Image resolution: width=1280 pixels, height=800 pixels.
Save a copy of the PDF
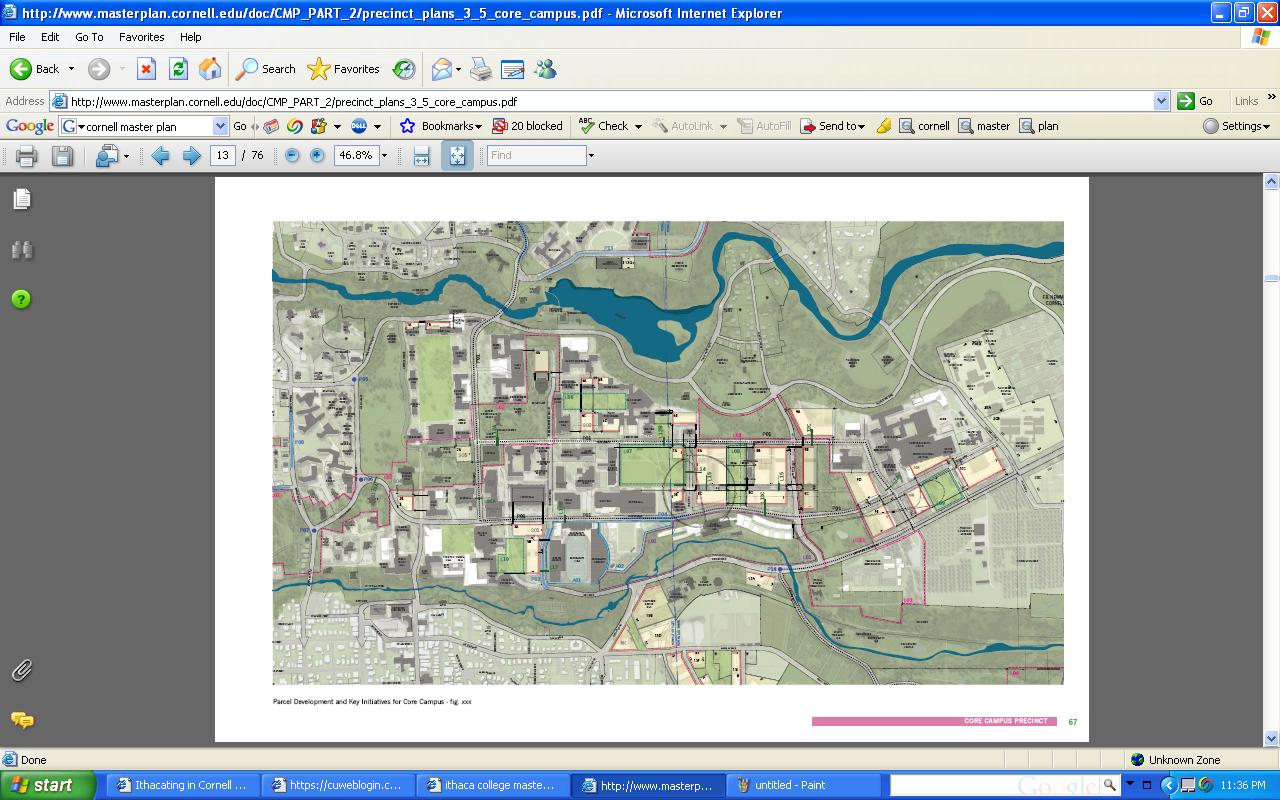point(62,156)
